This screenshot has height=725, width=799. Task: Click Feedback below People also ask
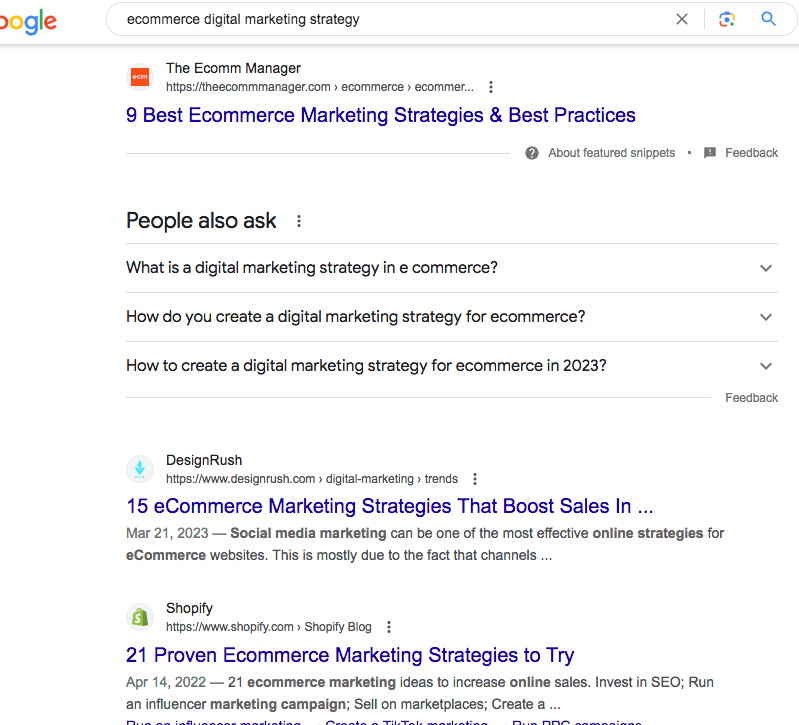tap(751, 398)
